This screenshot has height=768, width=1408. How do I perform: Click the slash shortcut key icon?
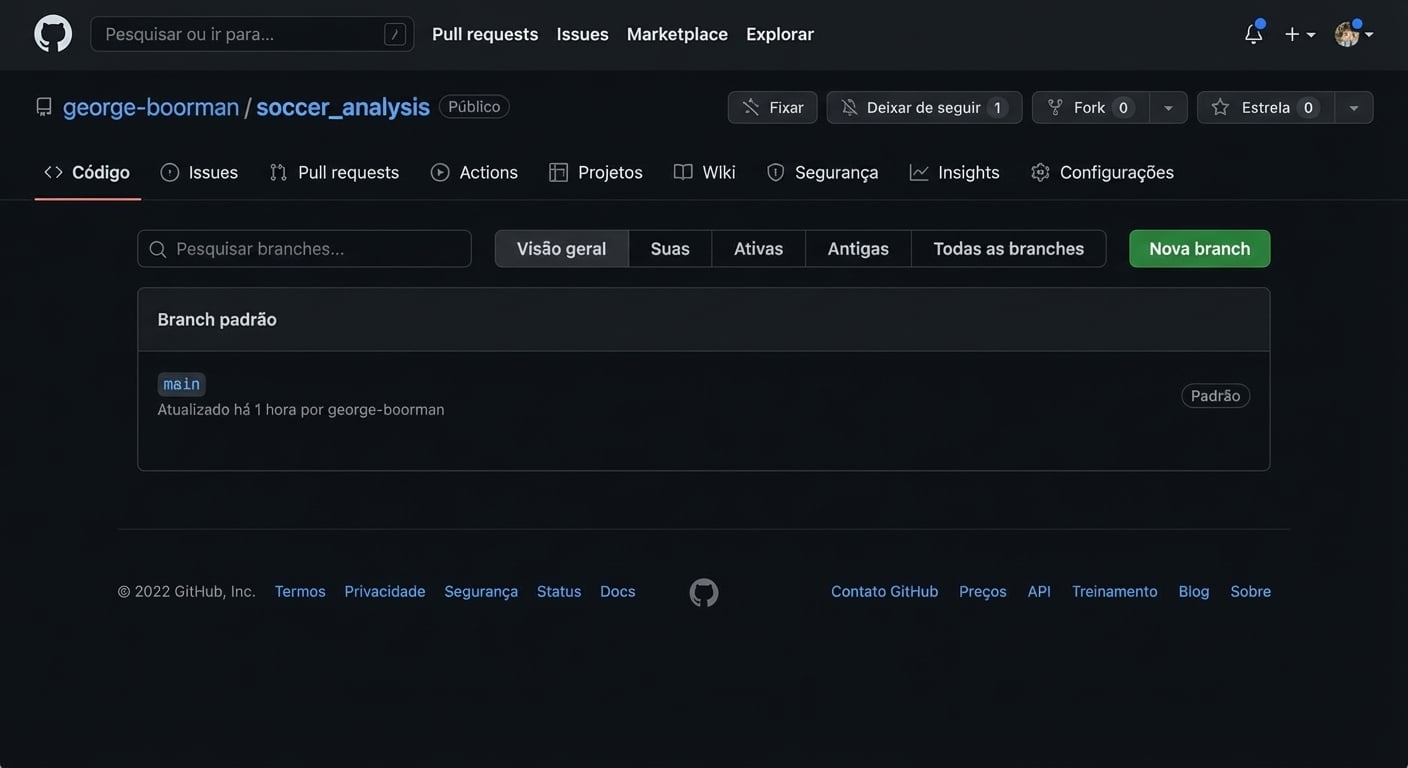[395, 34]
